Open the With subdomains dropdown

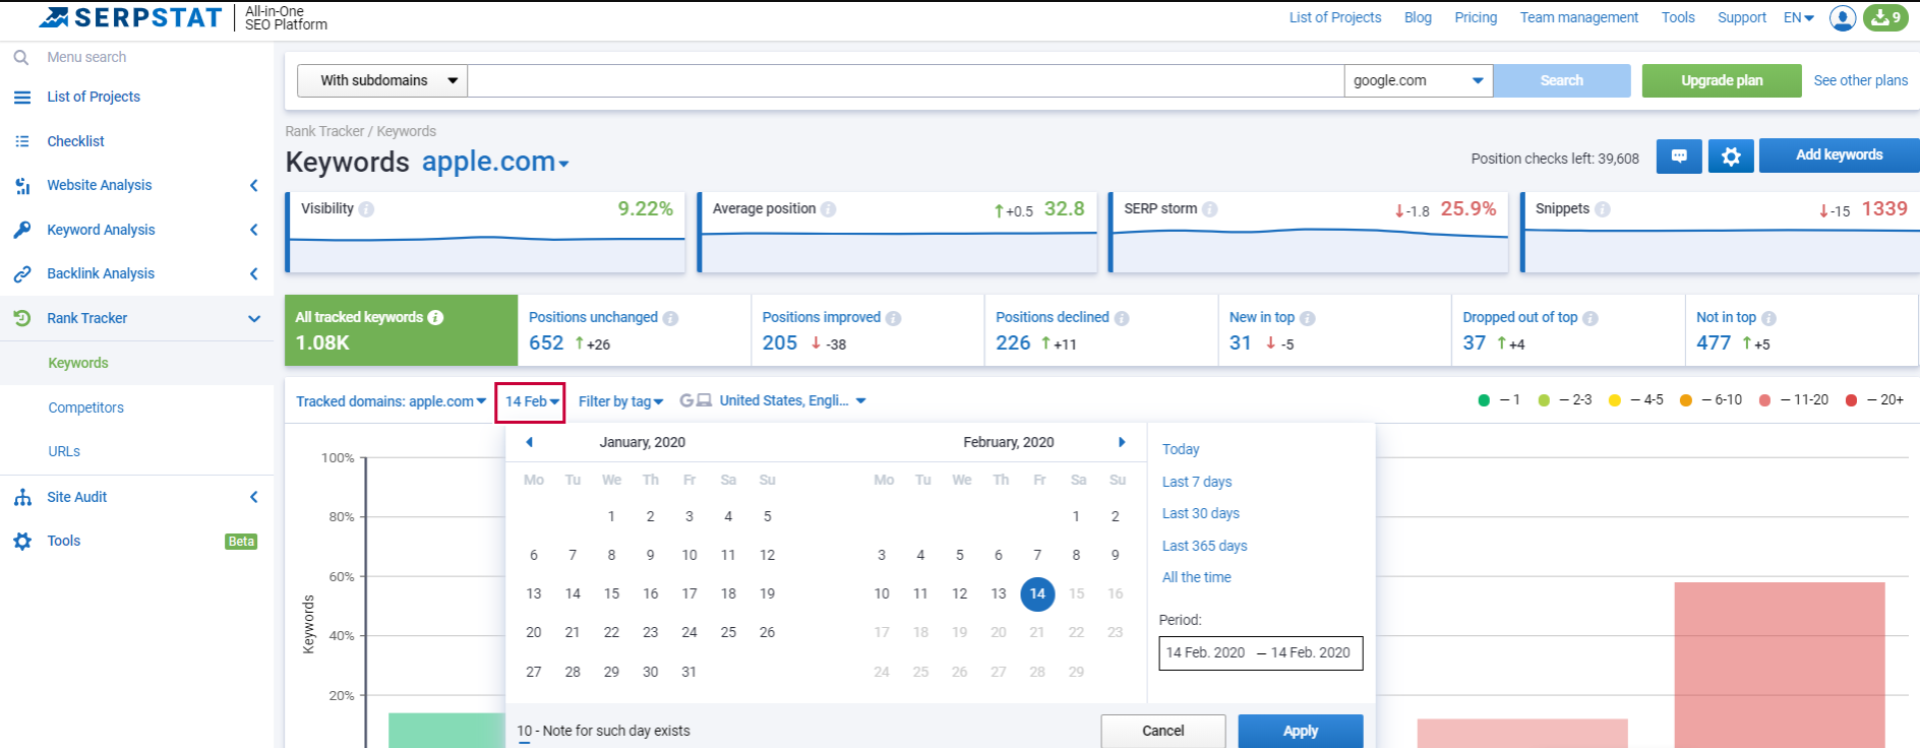[x=383, y=81]
